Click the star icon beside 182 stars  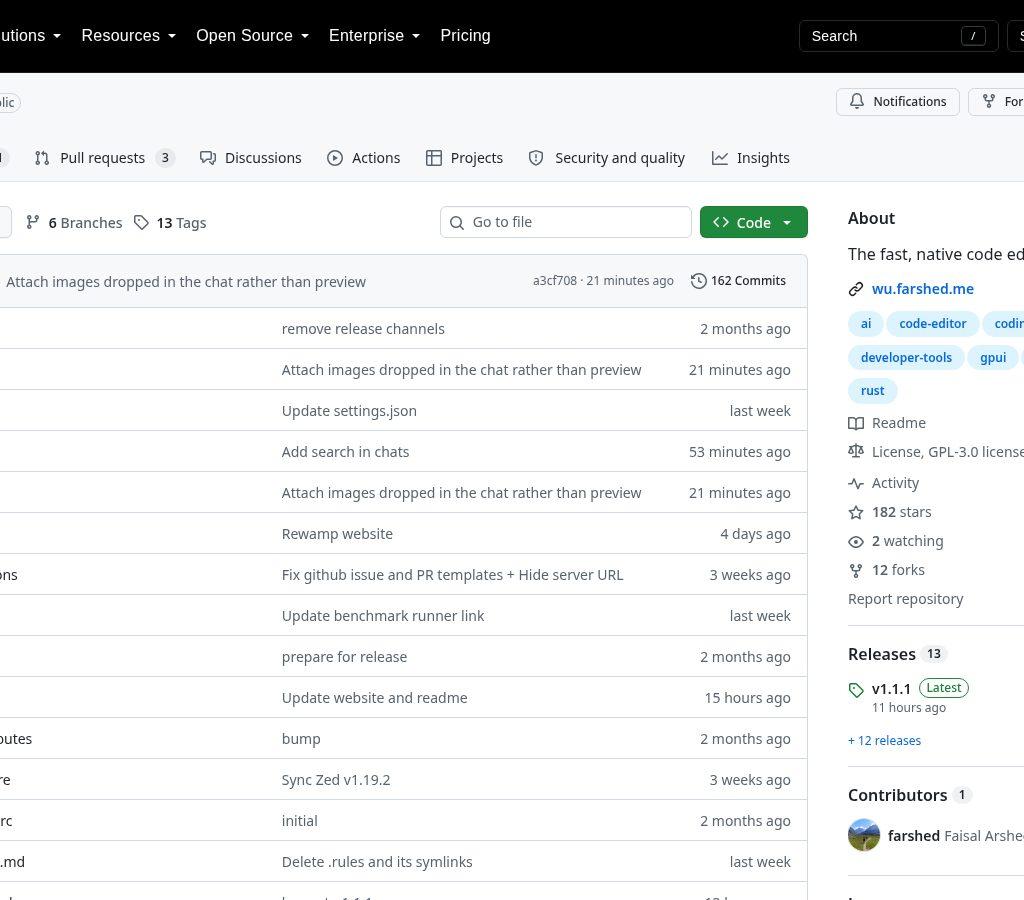pyautogui.click(x=856, y=513)
